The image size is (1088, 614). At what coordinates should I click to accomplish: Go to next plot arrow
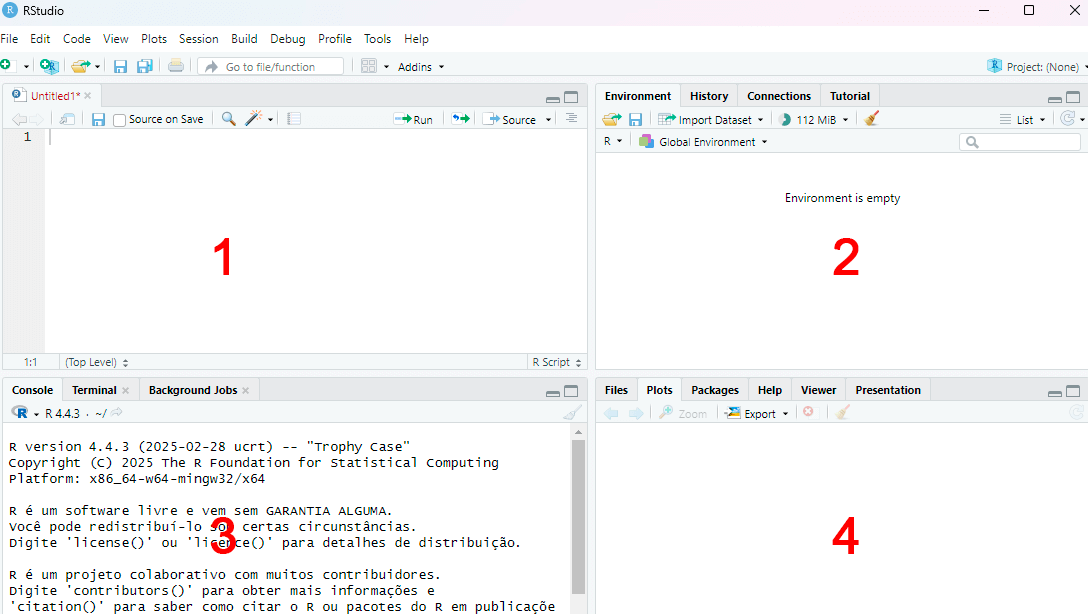pos(636,413)
